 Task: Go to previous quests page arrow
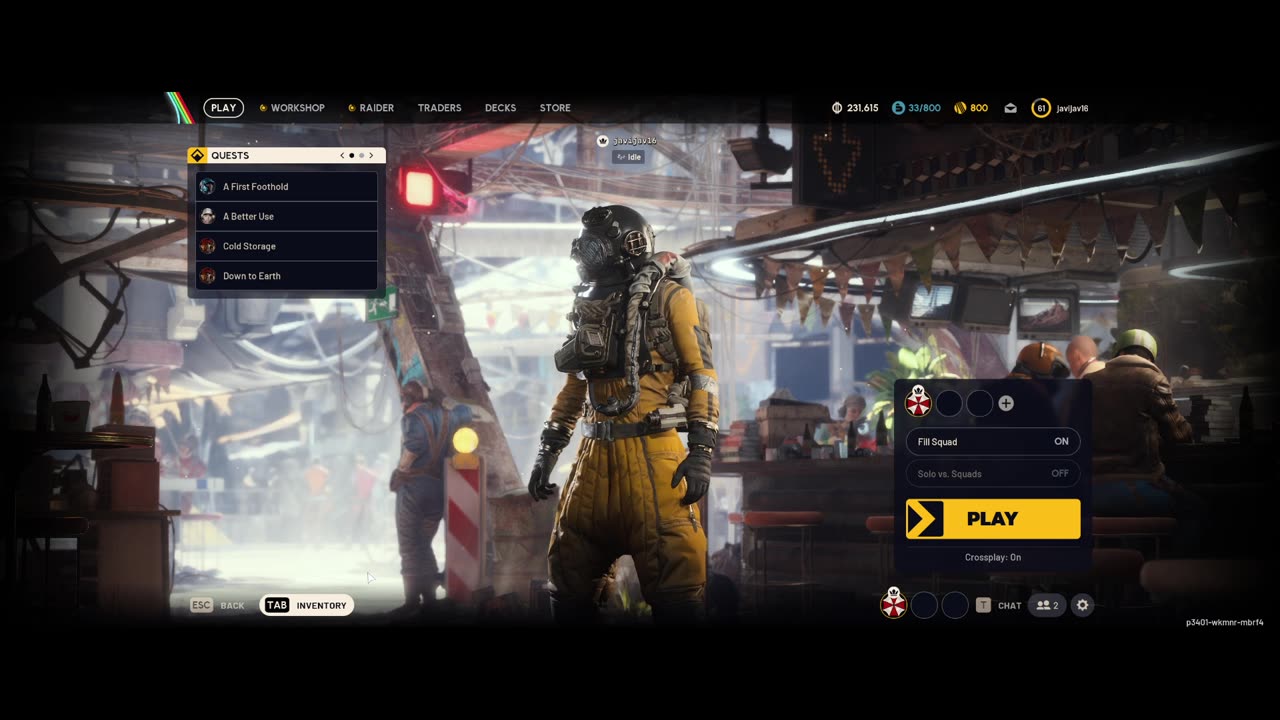342,155
